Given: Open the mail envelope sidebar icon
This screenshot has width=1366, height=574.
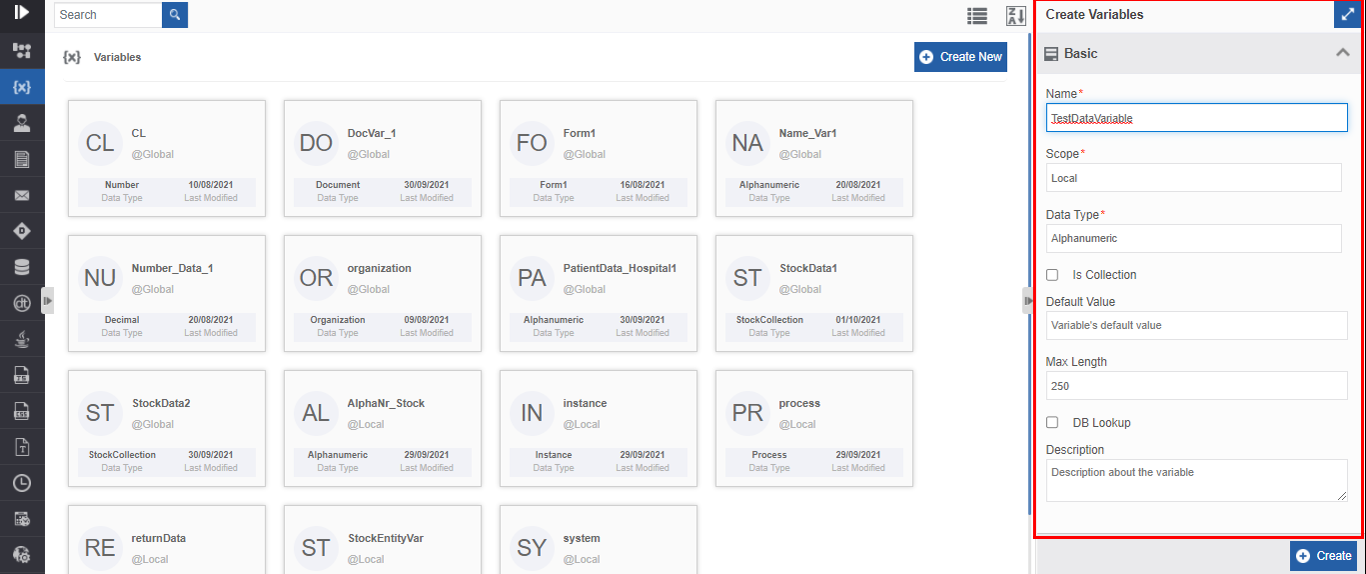Looking at the screenshot, I should tap(22, 195).
